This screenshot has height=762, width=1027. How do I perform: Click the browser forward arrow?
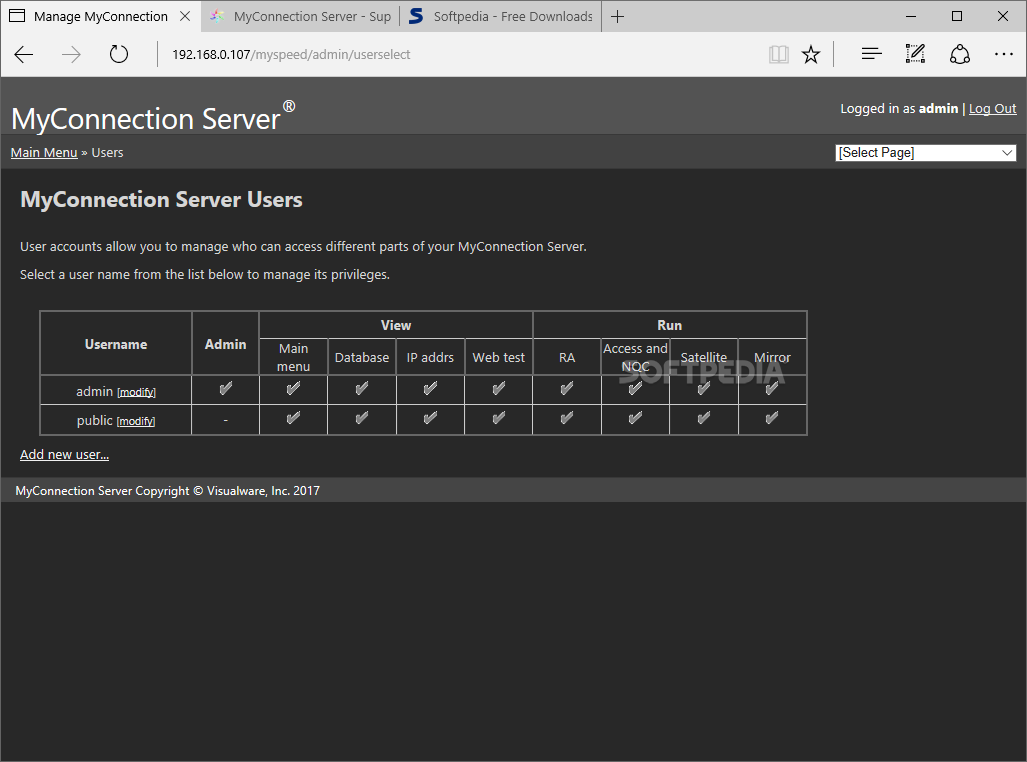click(71, 54)
